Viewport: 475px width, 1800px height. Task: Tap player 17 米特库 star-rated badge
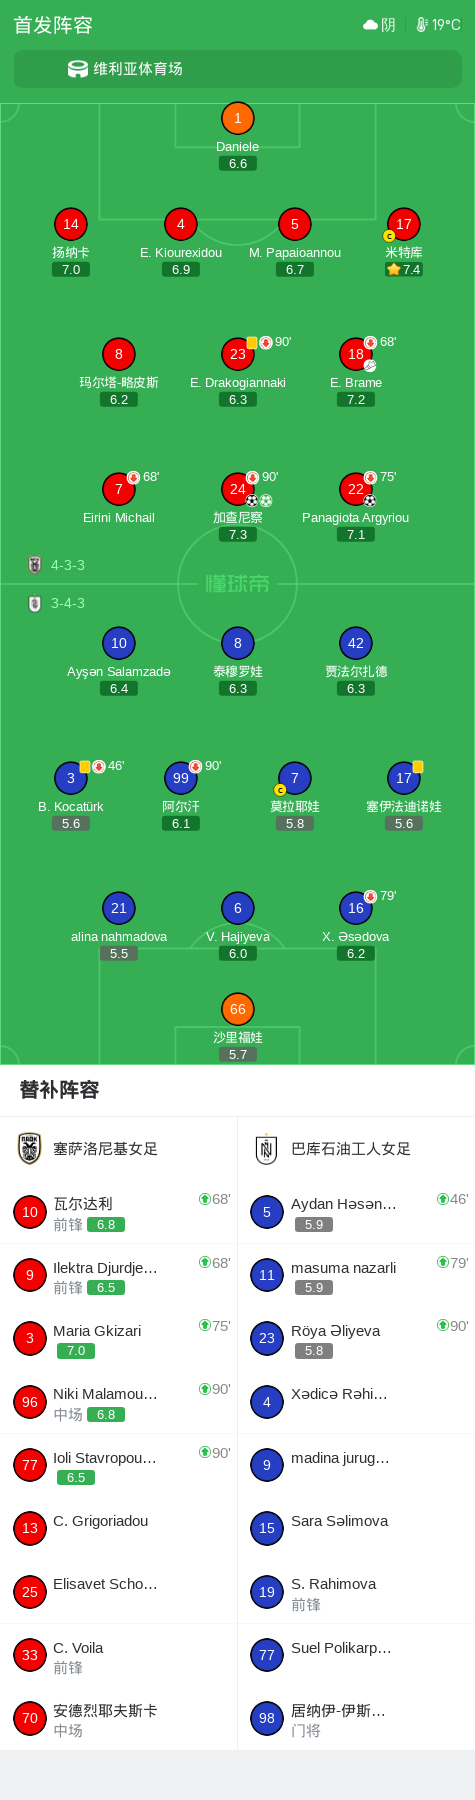click(x=403, y=224)
